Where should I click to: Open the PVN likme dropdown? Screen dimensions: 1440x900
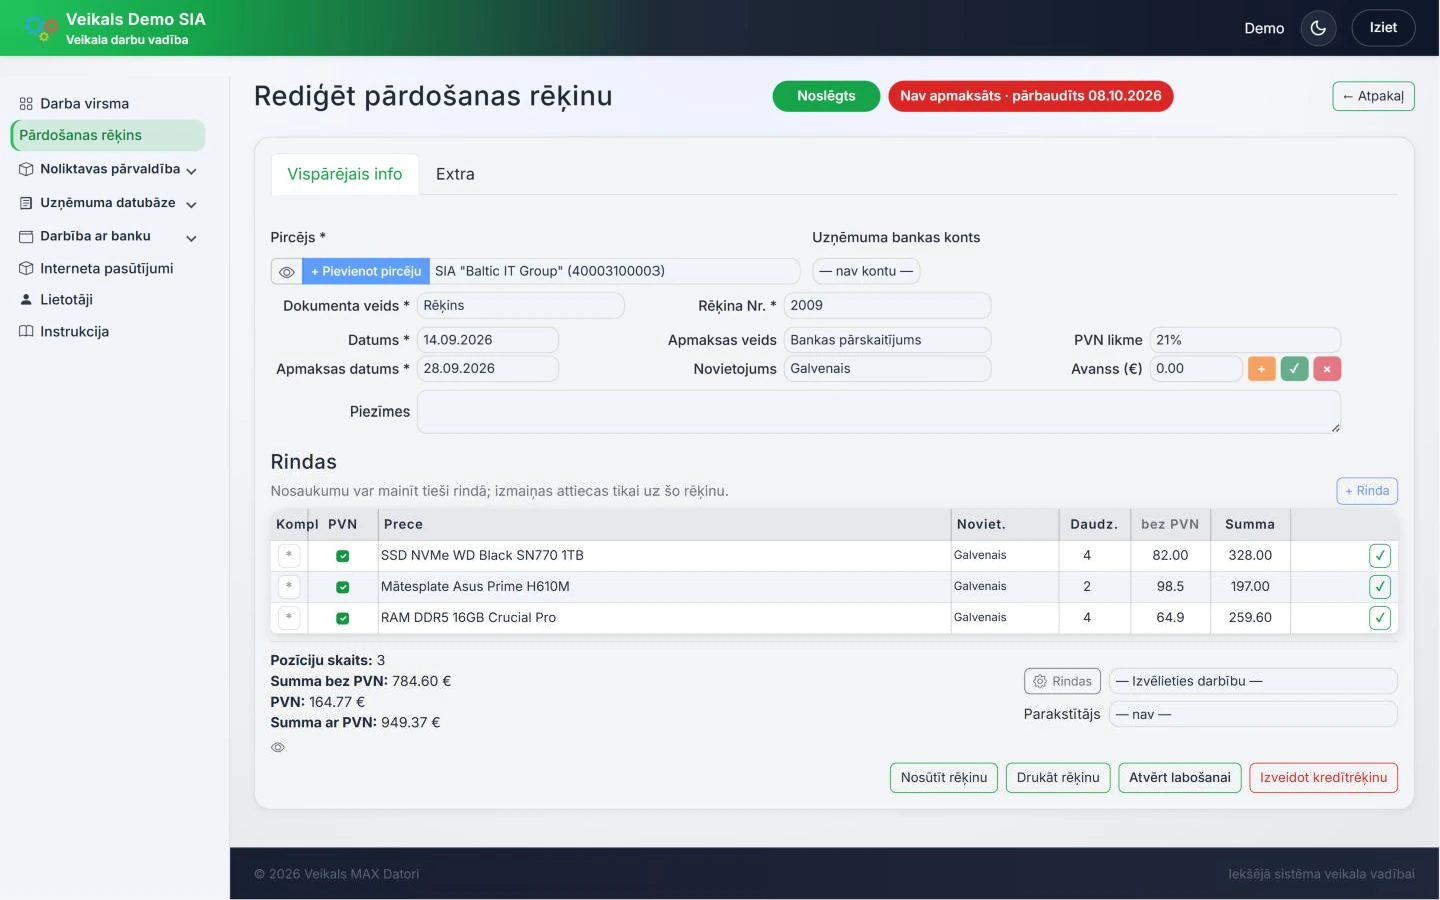(1245, 340)
